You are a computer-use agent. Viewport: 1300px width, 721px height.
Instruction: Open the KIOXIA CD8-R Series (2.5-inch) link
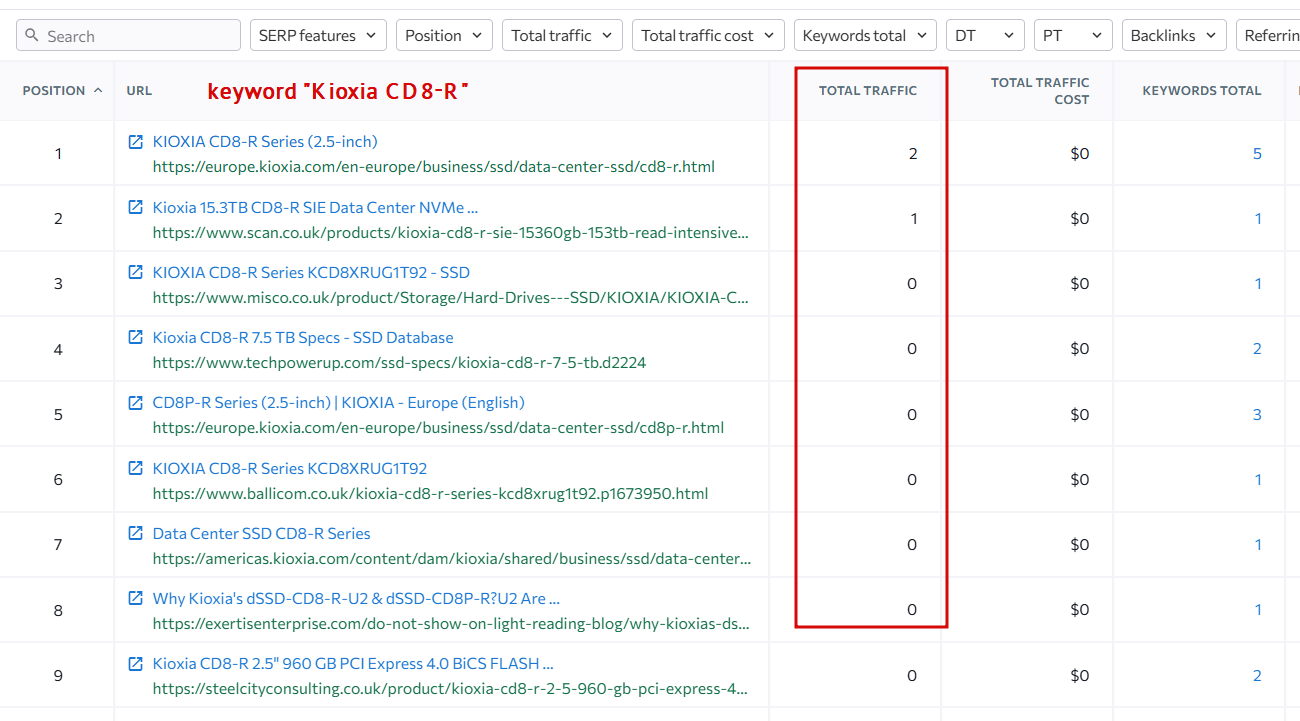click(x=265, y=142)
